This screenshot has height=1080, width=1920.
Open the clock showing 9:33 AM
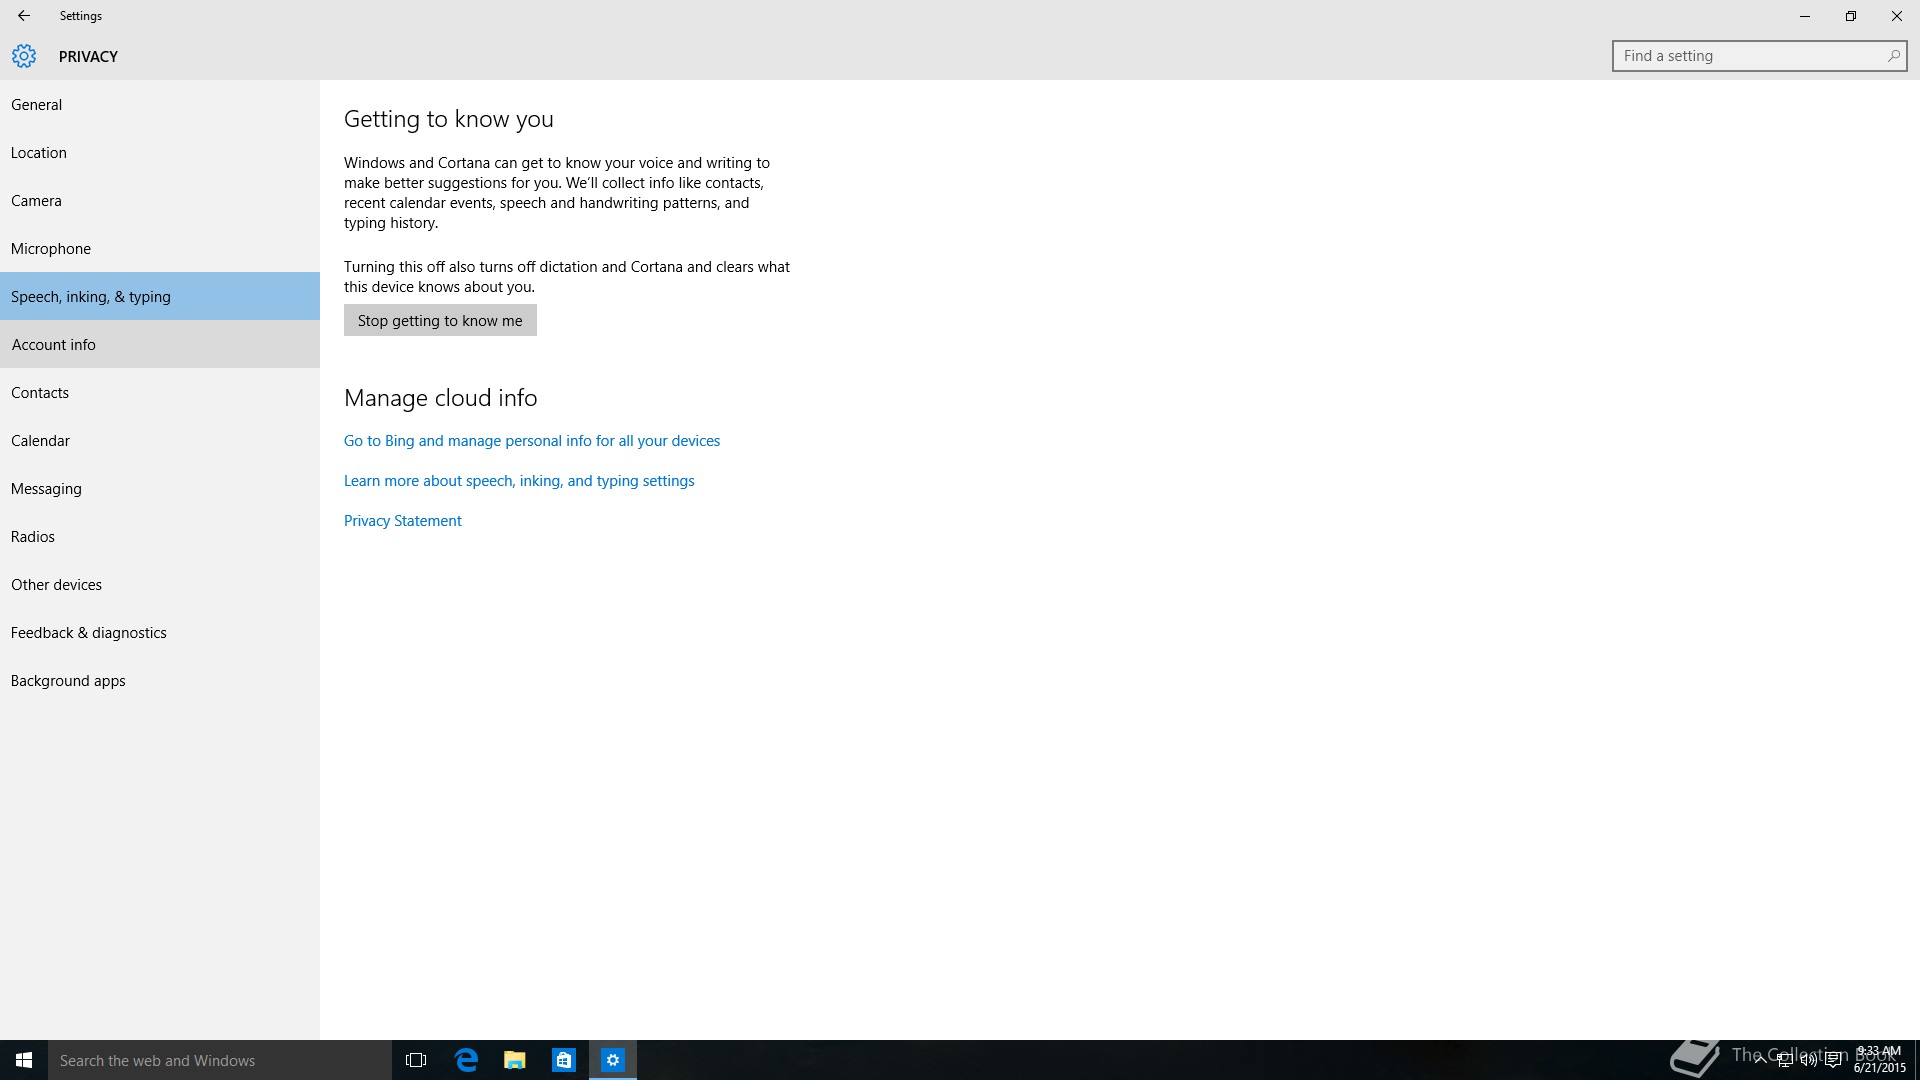[x=1880, y=1060]
